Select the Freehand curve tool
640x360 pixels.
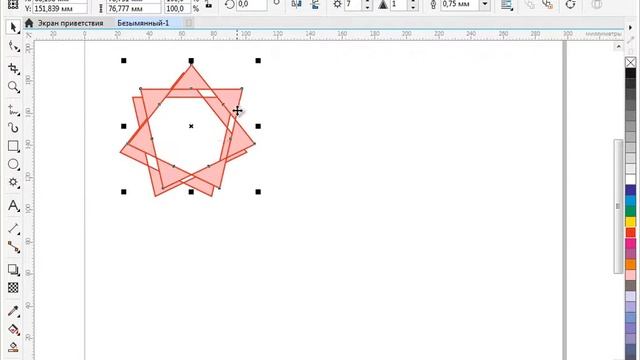pos(13,110)
